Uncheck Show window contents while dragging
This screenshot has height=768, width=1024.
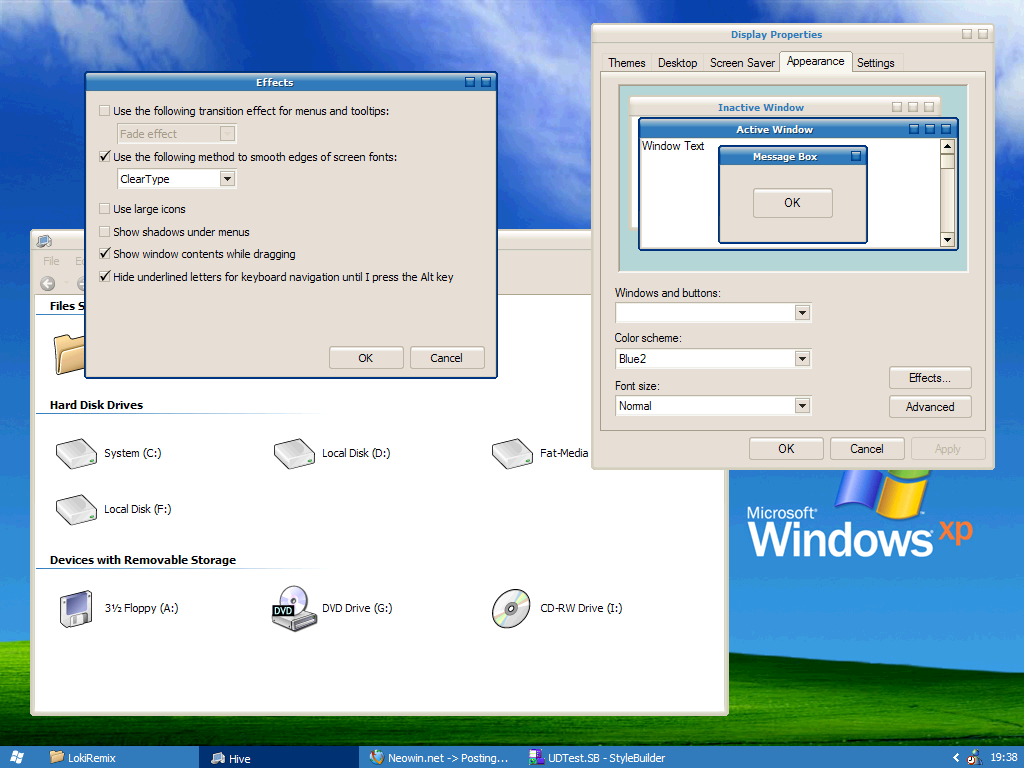[x=105, y=254]
